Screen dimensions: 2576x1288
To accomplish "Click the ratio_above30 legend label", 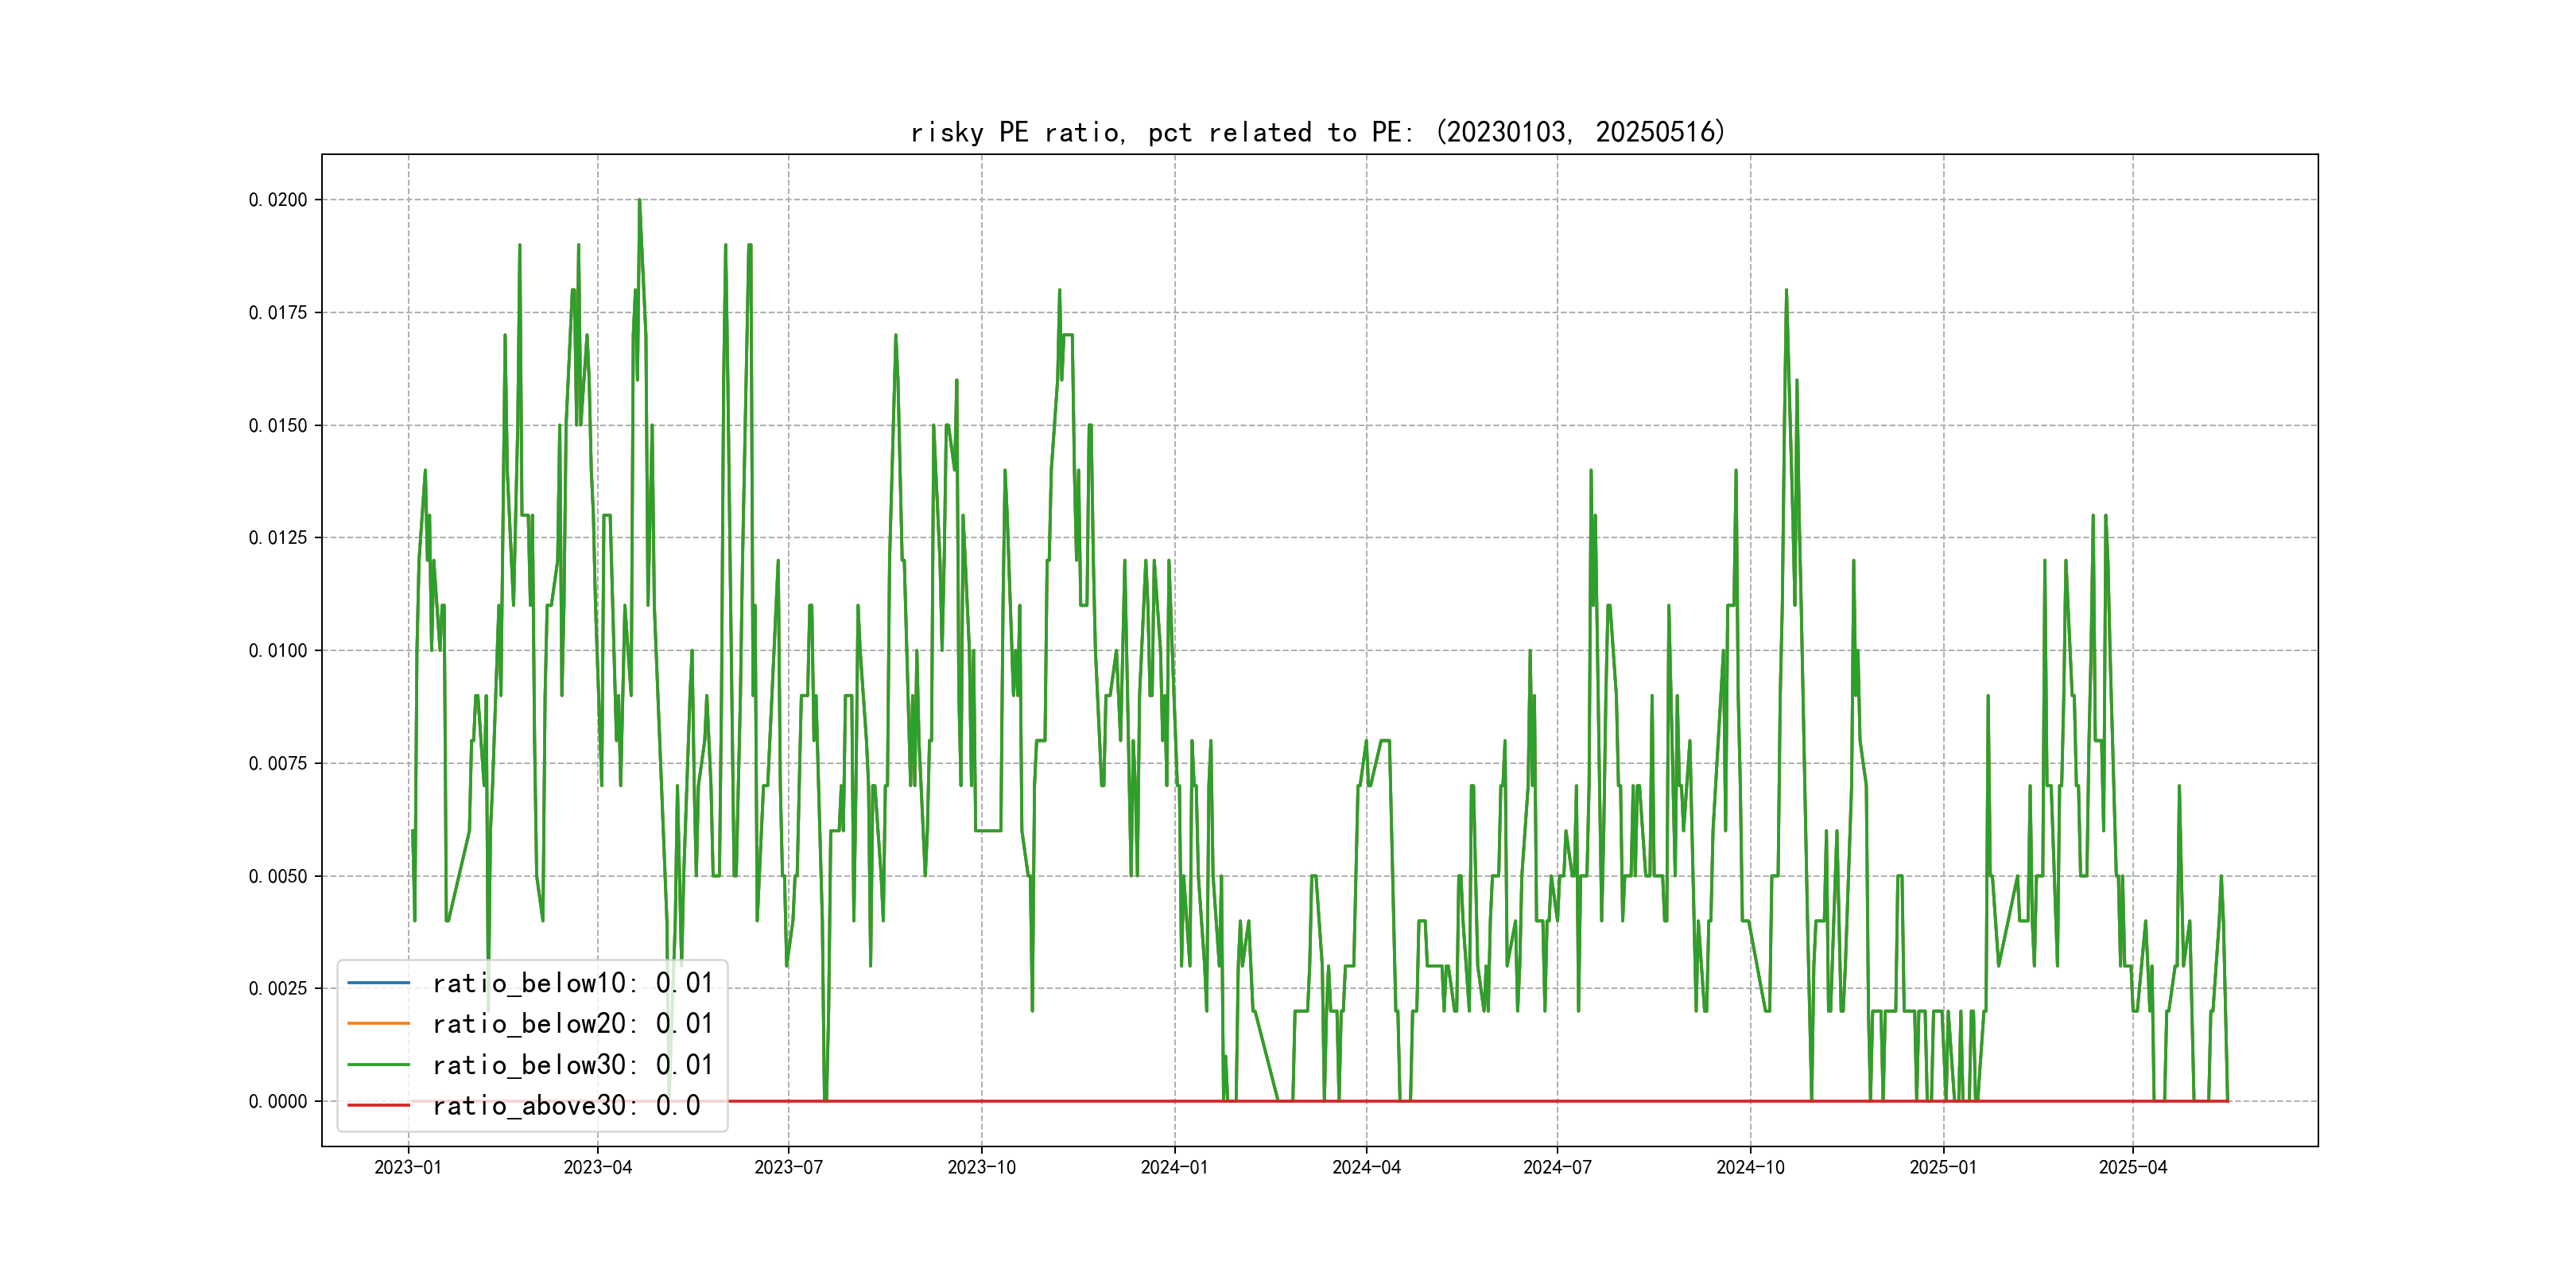I will (x=566, y=1106).
